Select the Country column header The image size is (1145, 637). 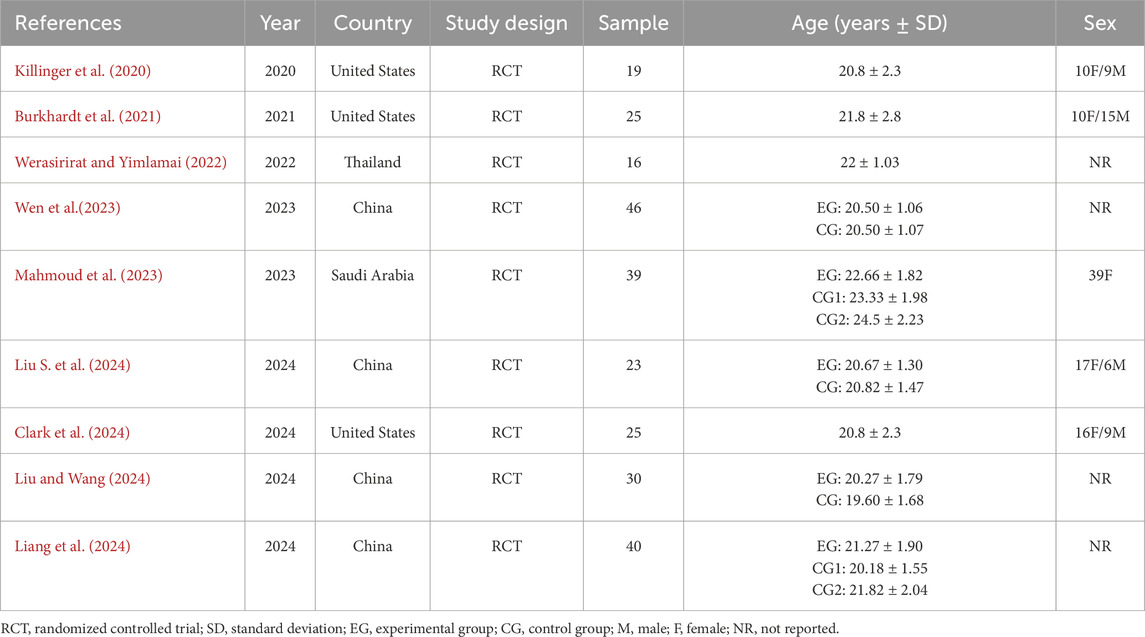(x=372, y=23)
